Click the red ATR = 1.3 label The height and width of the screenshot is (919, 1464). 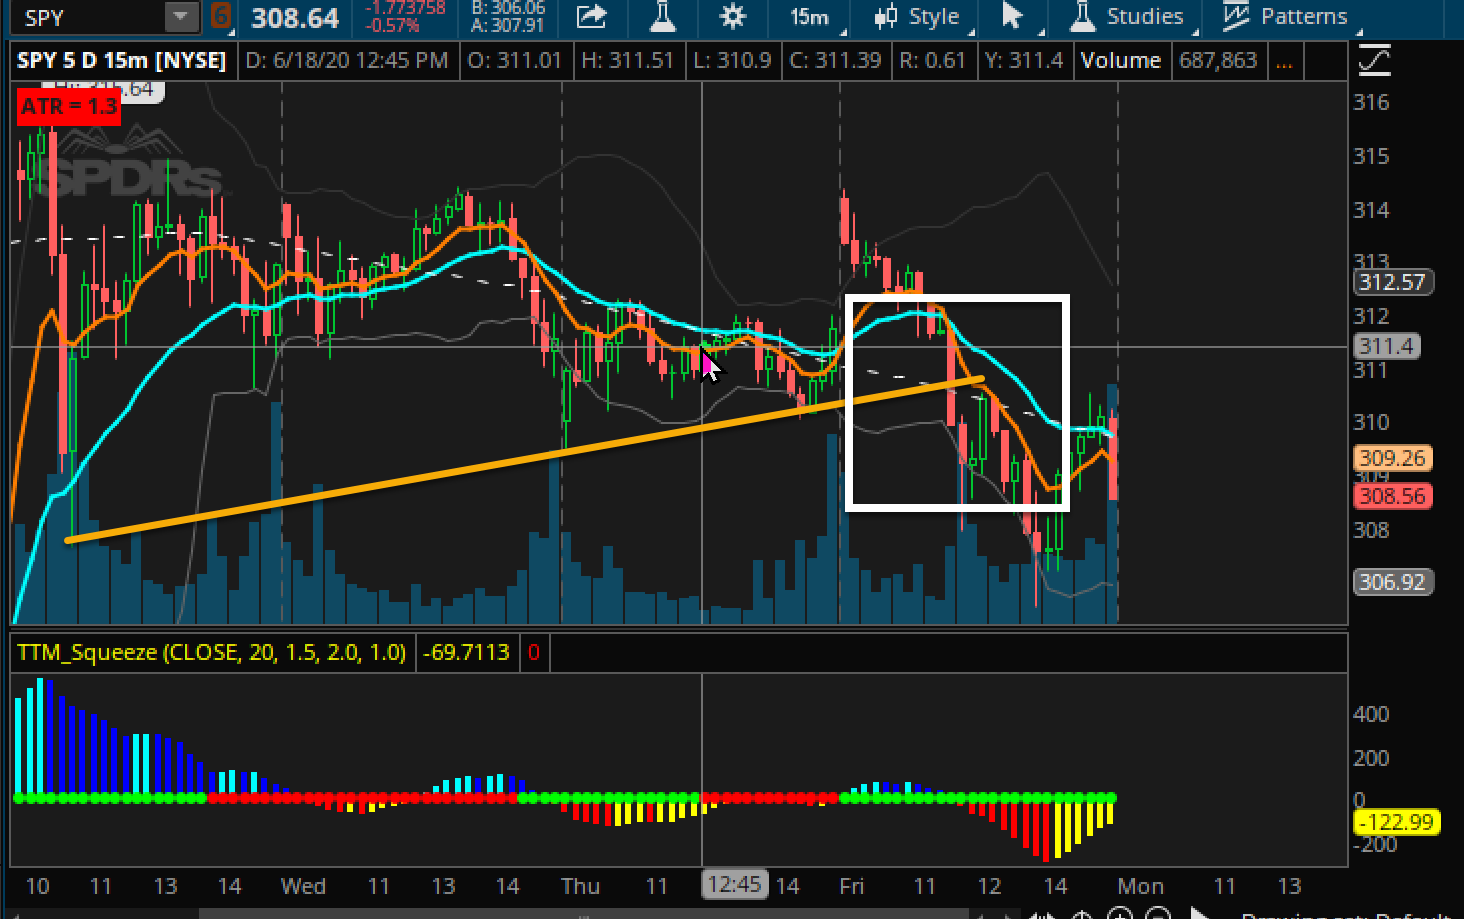pos(69,106)
